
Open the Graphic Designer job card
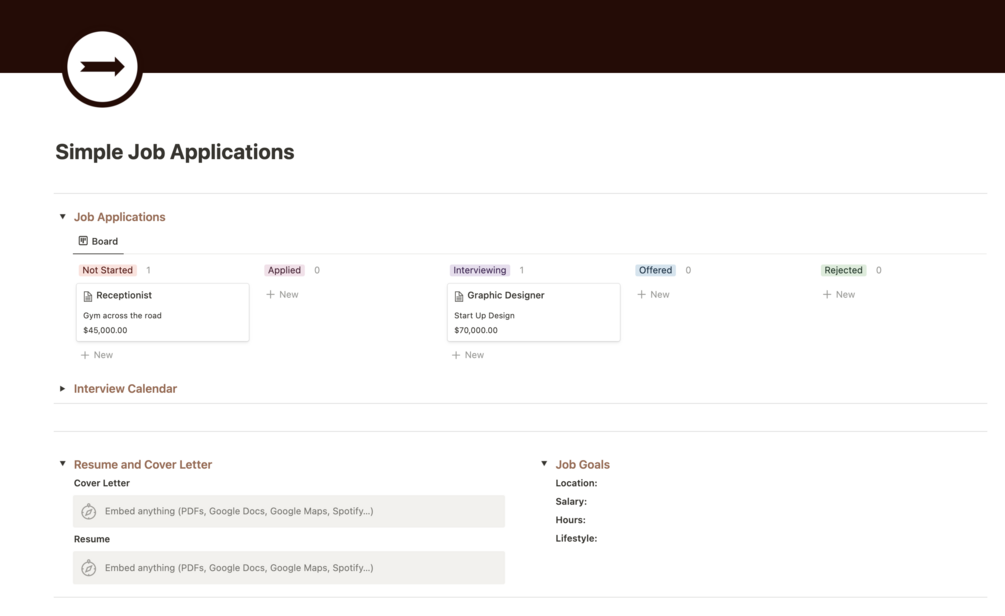533,312
